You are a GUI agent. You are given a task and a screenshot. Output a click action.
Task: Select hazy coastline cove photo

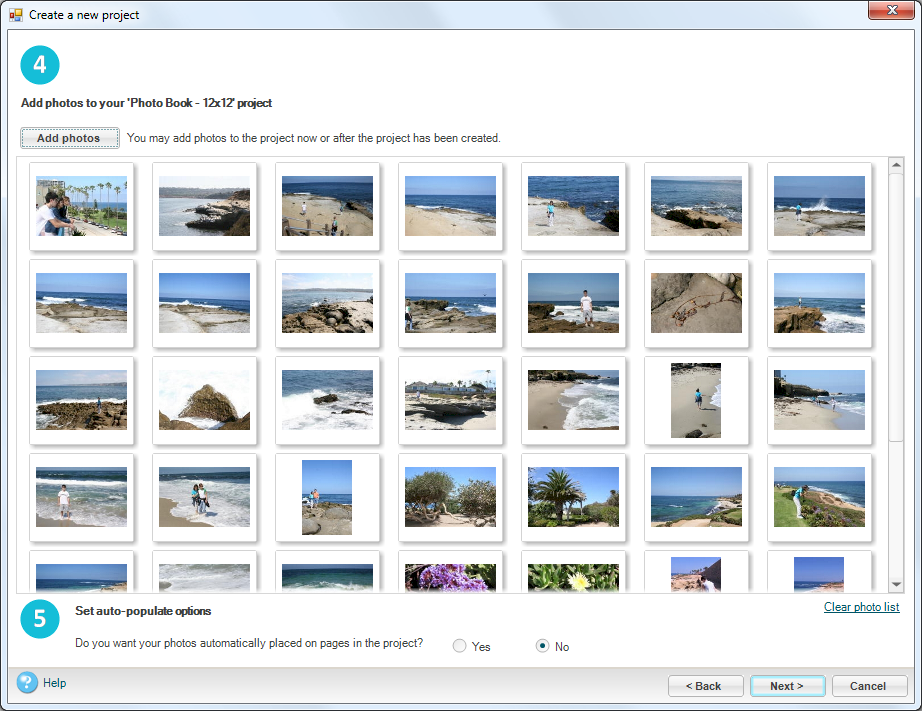pyautogui.click(x=204, y=206)
